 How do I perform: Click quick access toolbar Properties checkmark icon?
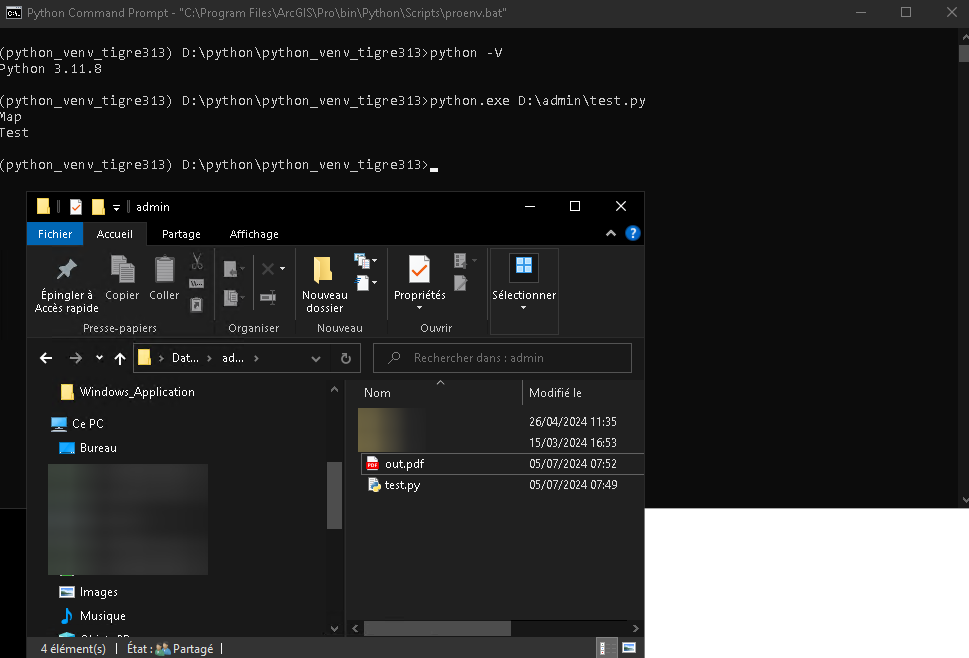[76, 207]
